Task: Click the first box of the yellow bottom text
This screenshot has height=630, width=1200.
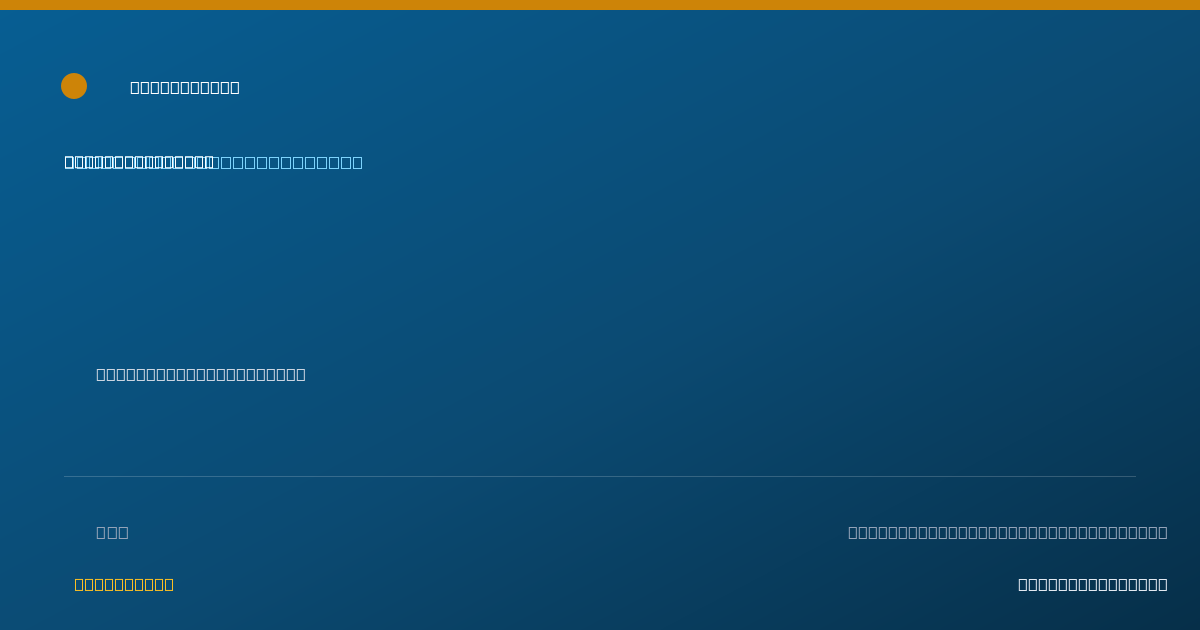Action: pyautogui.click(x=79, y=584)
